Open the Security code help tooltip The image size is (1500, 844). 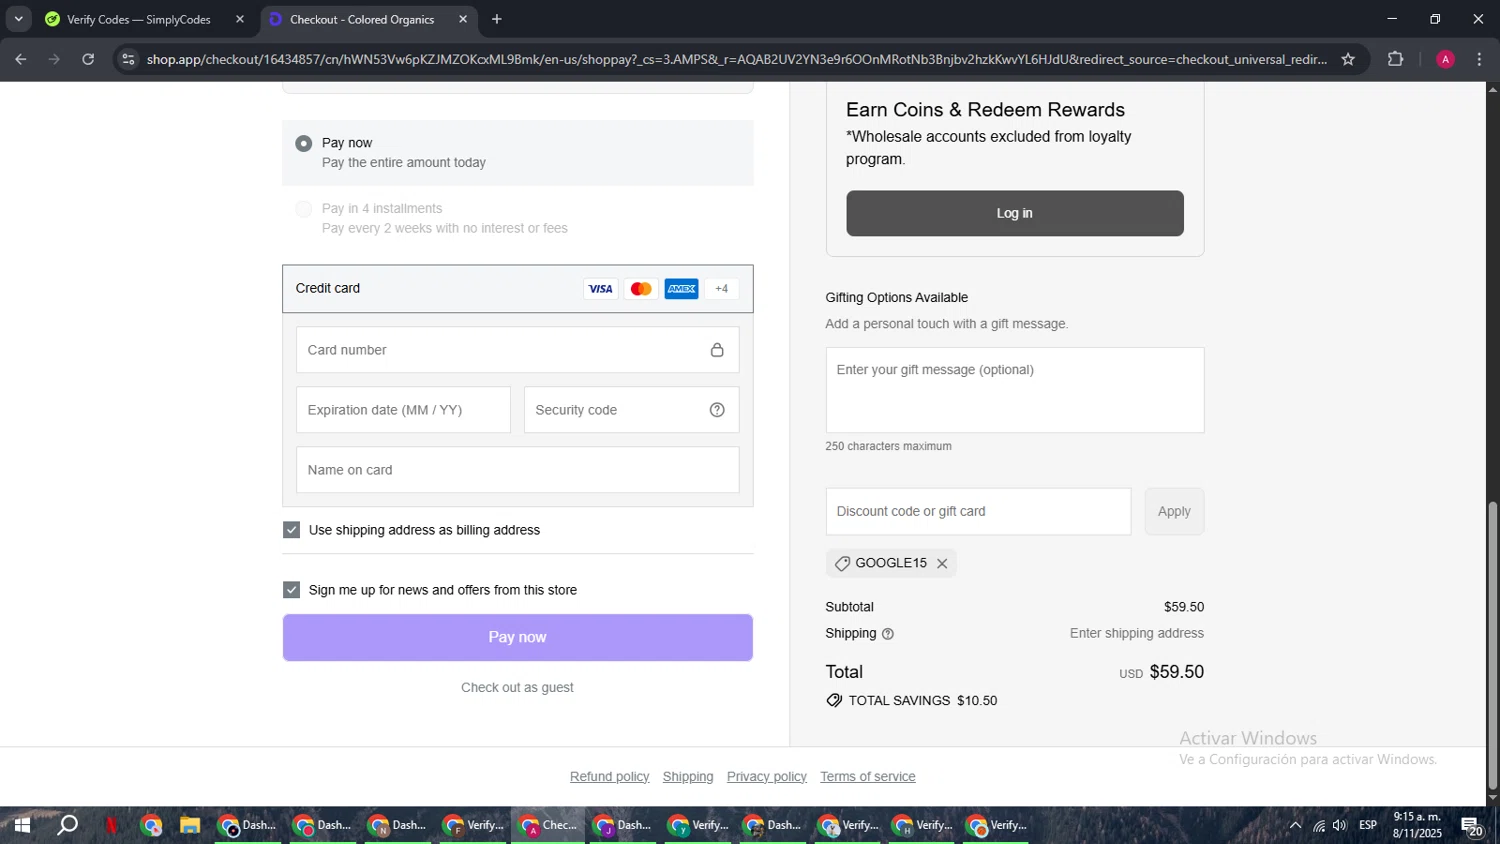717,410
